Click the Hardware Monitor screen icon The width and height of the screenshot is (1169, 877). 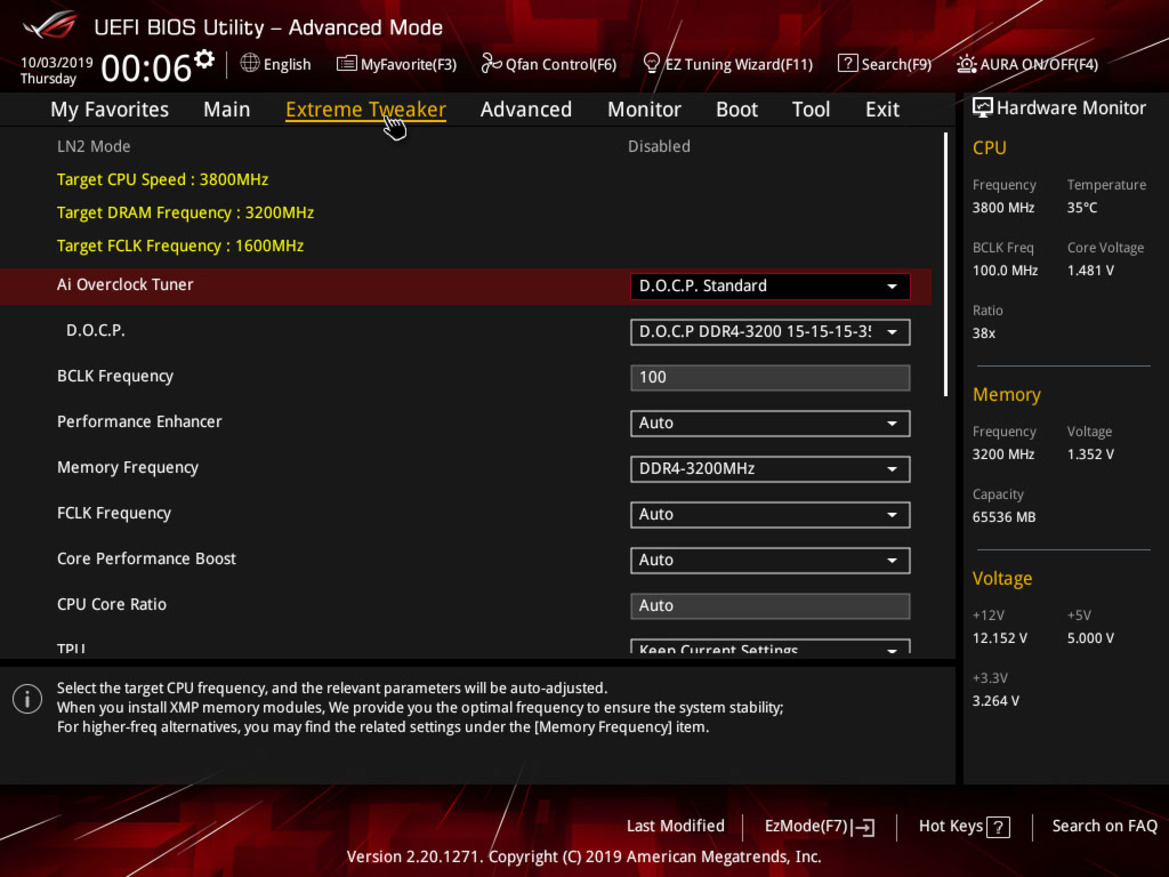tap(982, 108)
